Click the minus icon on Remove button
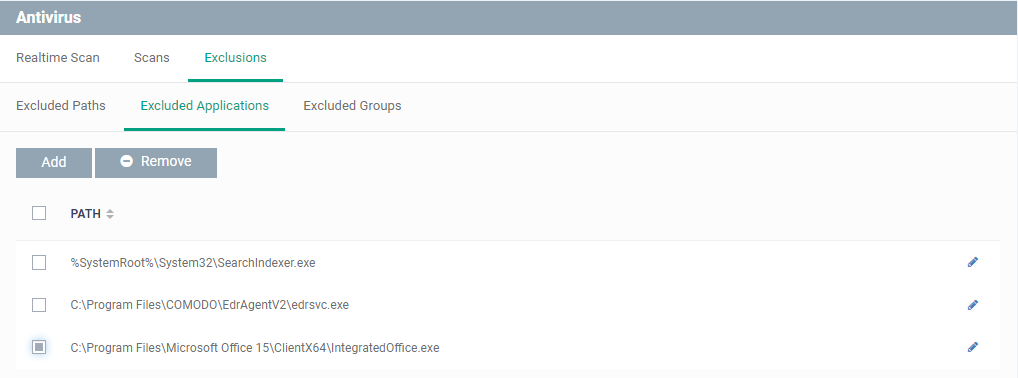 point(127,161)
